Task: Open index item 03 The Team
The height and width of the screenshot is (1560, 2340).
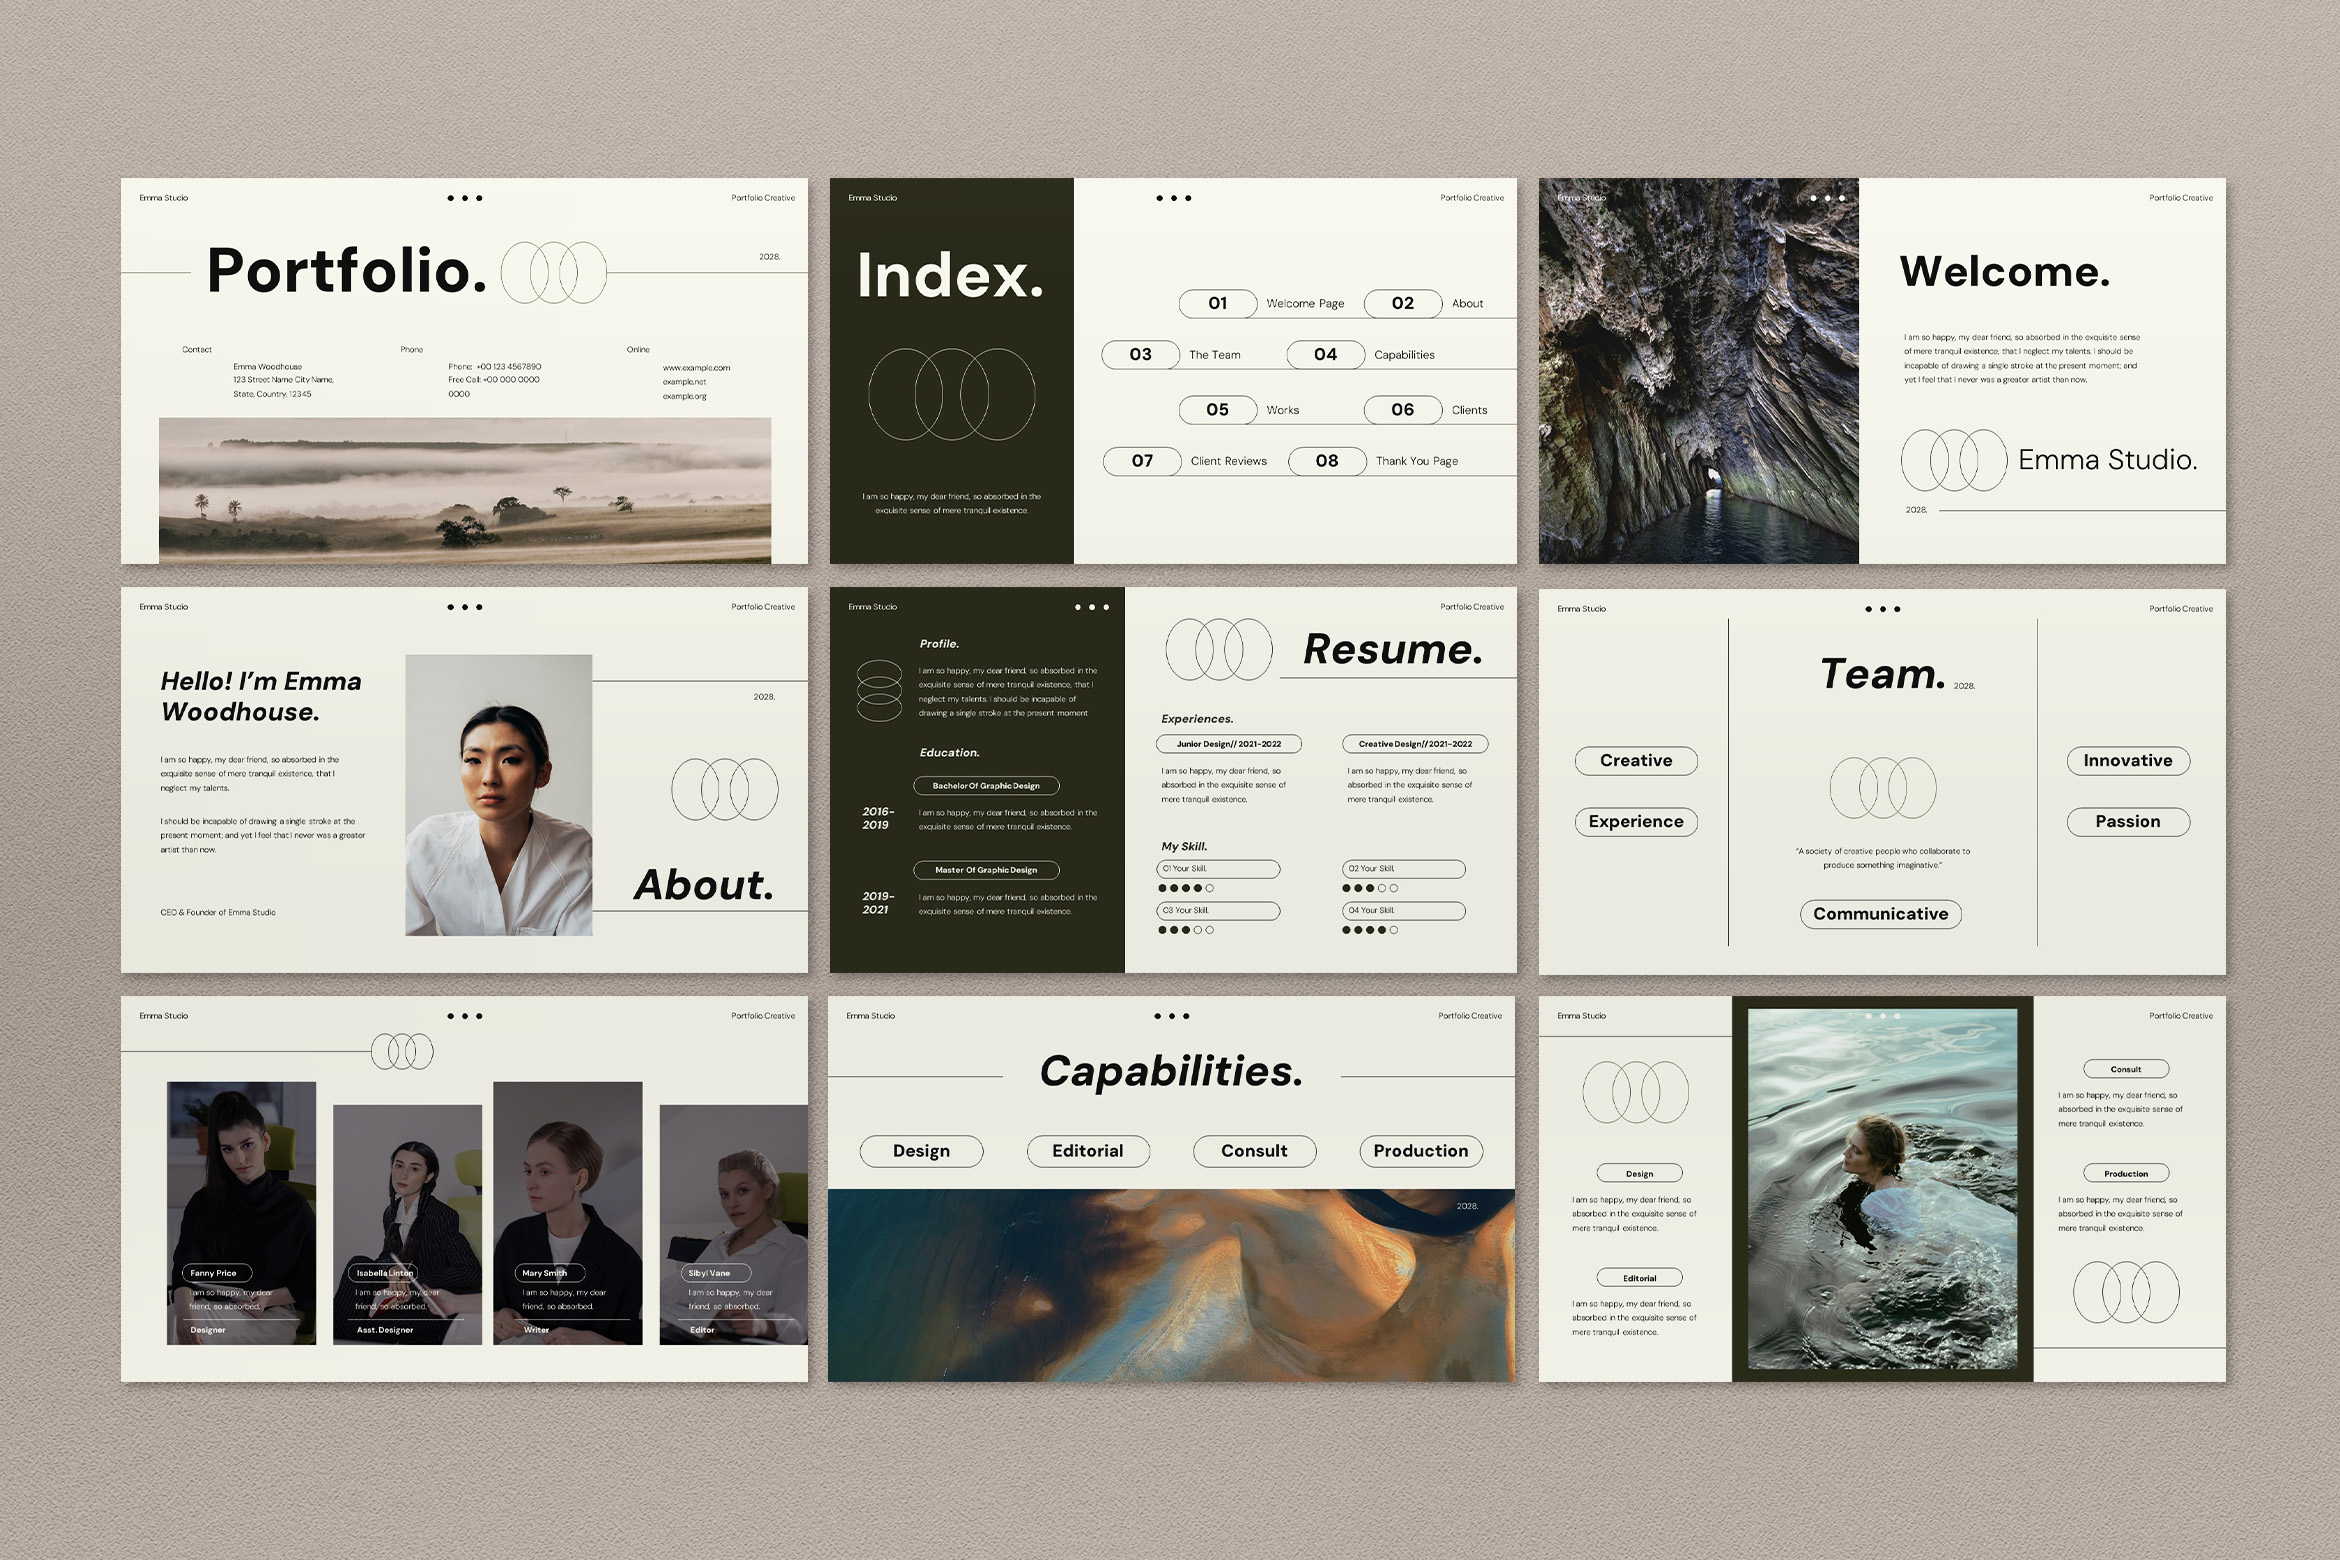Action: pyautogui.click(x=1140, y=355)
